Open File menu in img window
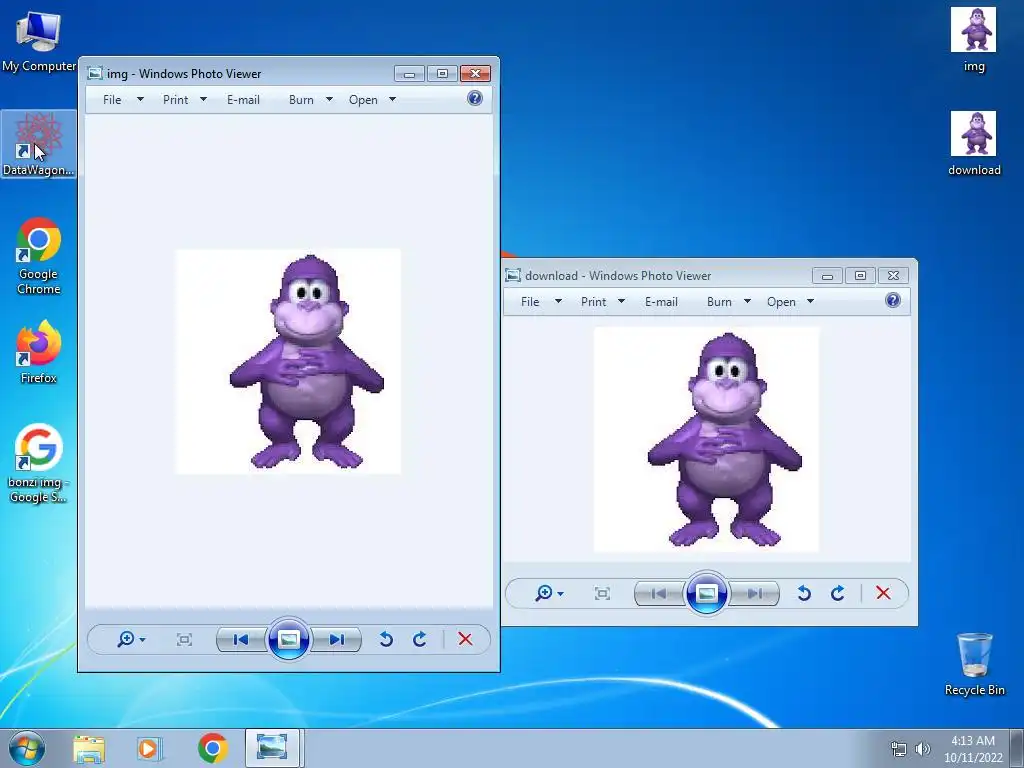1024x768 pixels. click(112, 100)
